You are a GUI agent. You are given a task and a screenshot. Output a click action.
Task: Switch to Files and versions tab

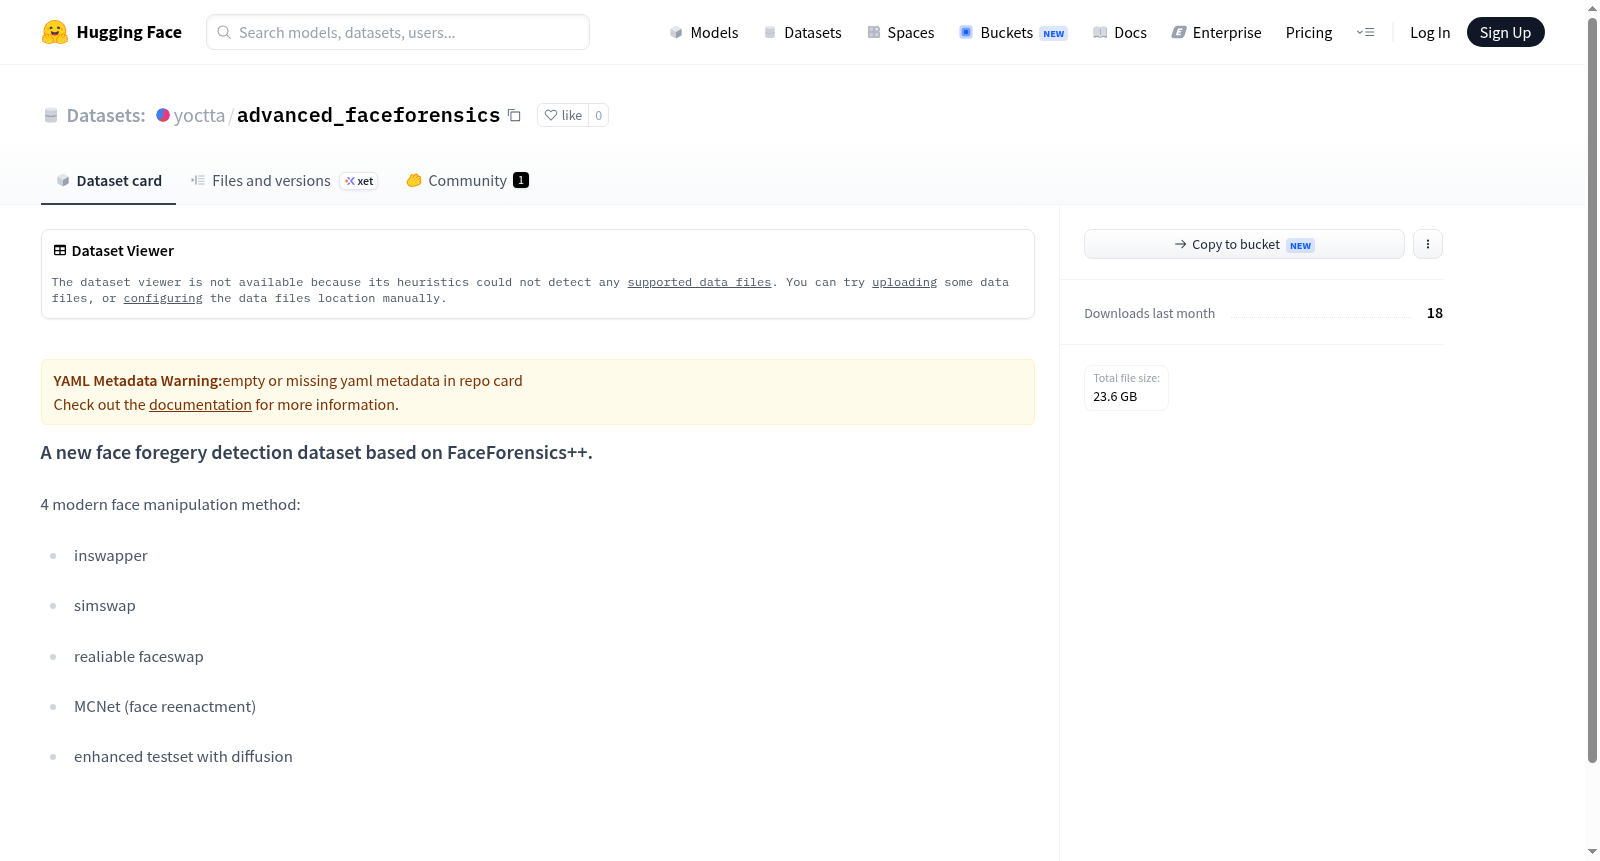coord(284,180)
